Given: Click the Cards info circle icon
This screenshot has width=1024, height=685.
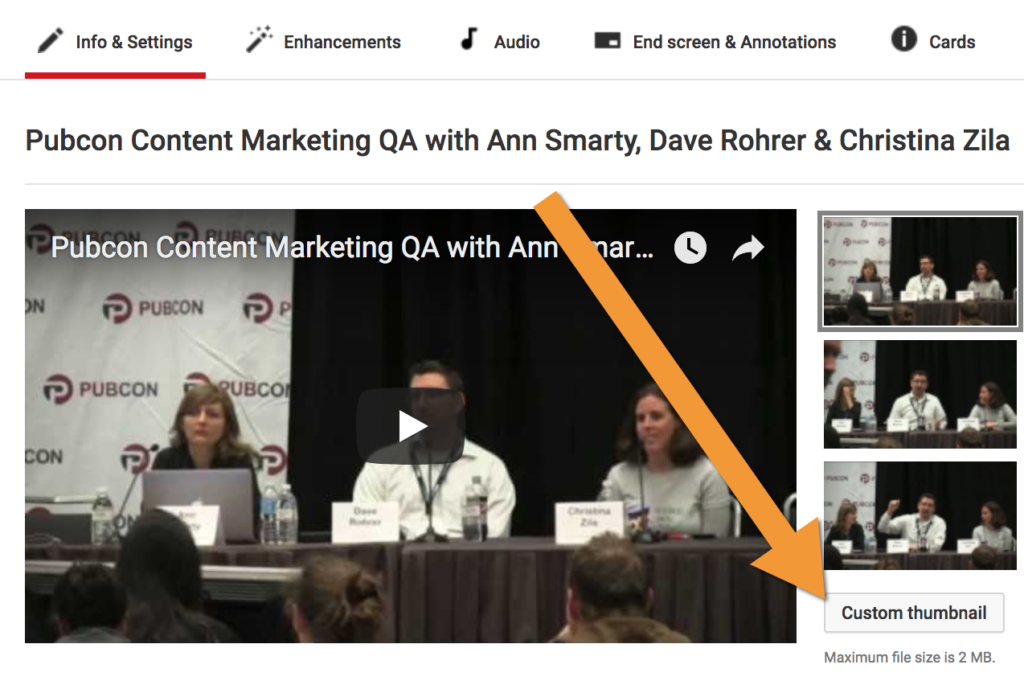Looking at the screenshot, I should (904, 39).
